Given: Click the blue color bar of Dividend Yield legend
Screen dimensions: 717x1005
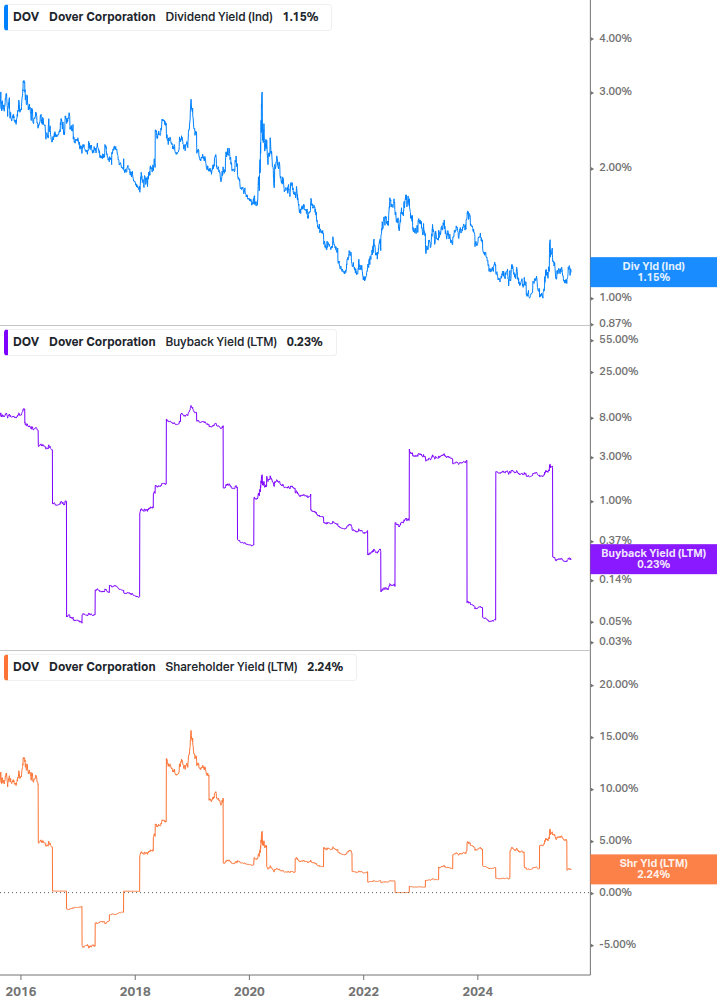Looking at the screenshot, I should pyautogui.click(x=6, y=17).
